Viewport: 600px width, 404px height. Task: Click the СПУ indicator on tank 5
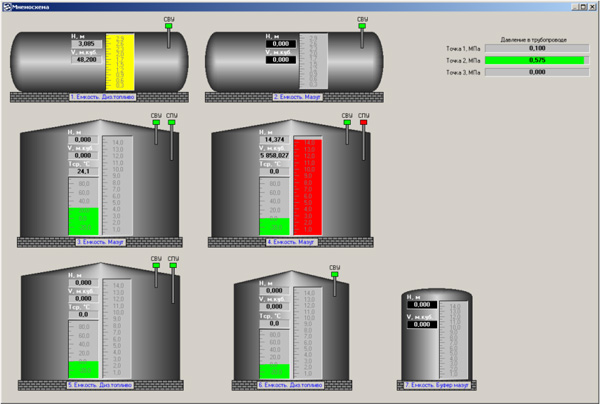(x=172, y=266)
